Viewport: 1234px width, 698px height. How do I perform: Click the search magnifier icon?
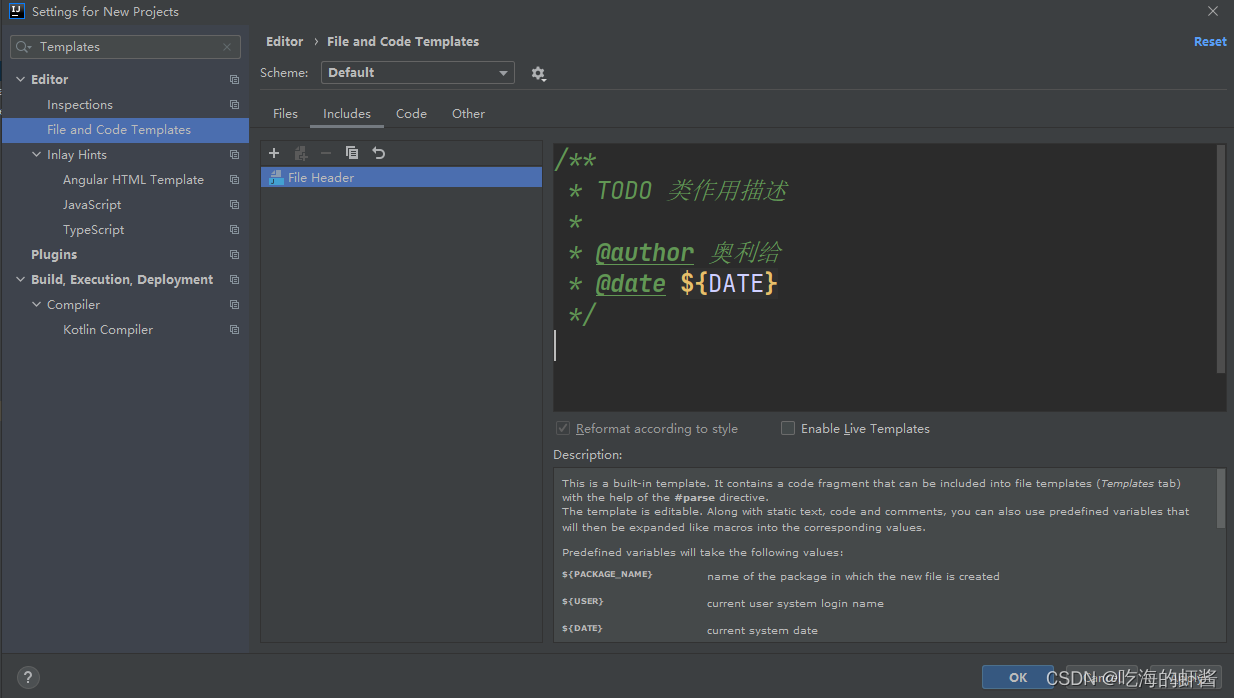(25, 47)
